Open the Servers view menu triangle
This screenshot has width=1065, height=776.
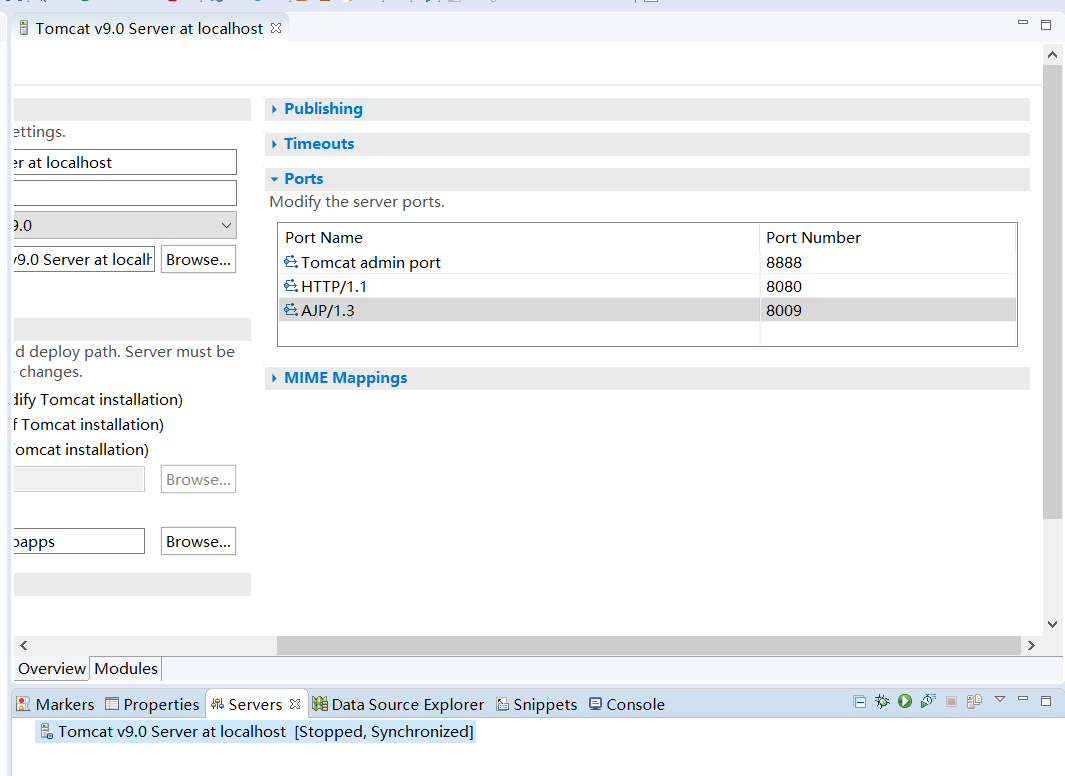(x=1000, y=699)
